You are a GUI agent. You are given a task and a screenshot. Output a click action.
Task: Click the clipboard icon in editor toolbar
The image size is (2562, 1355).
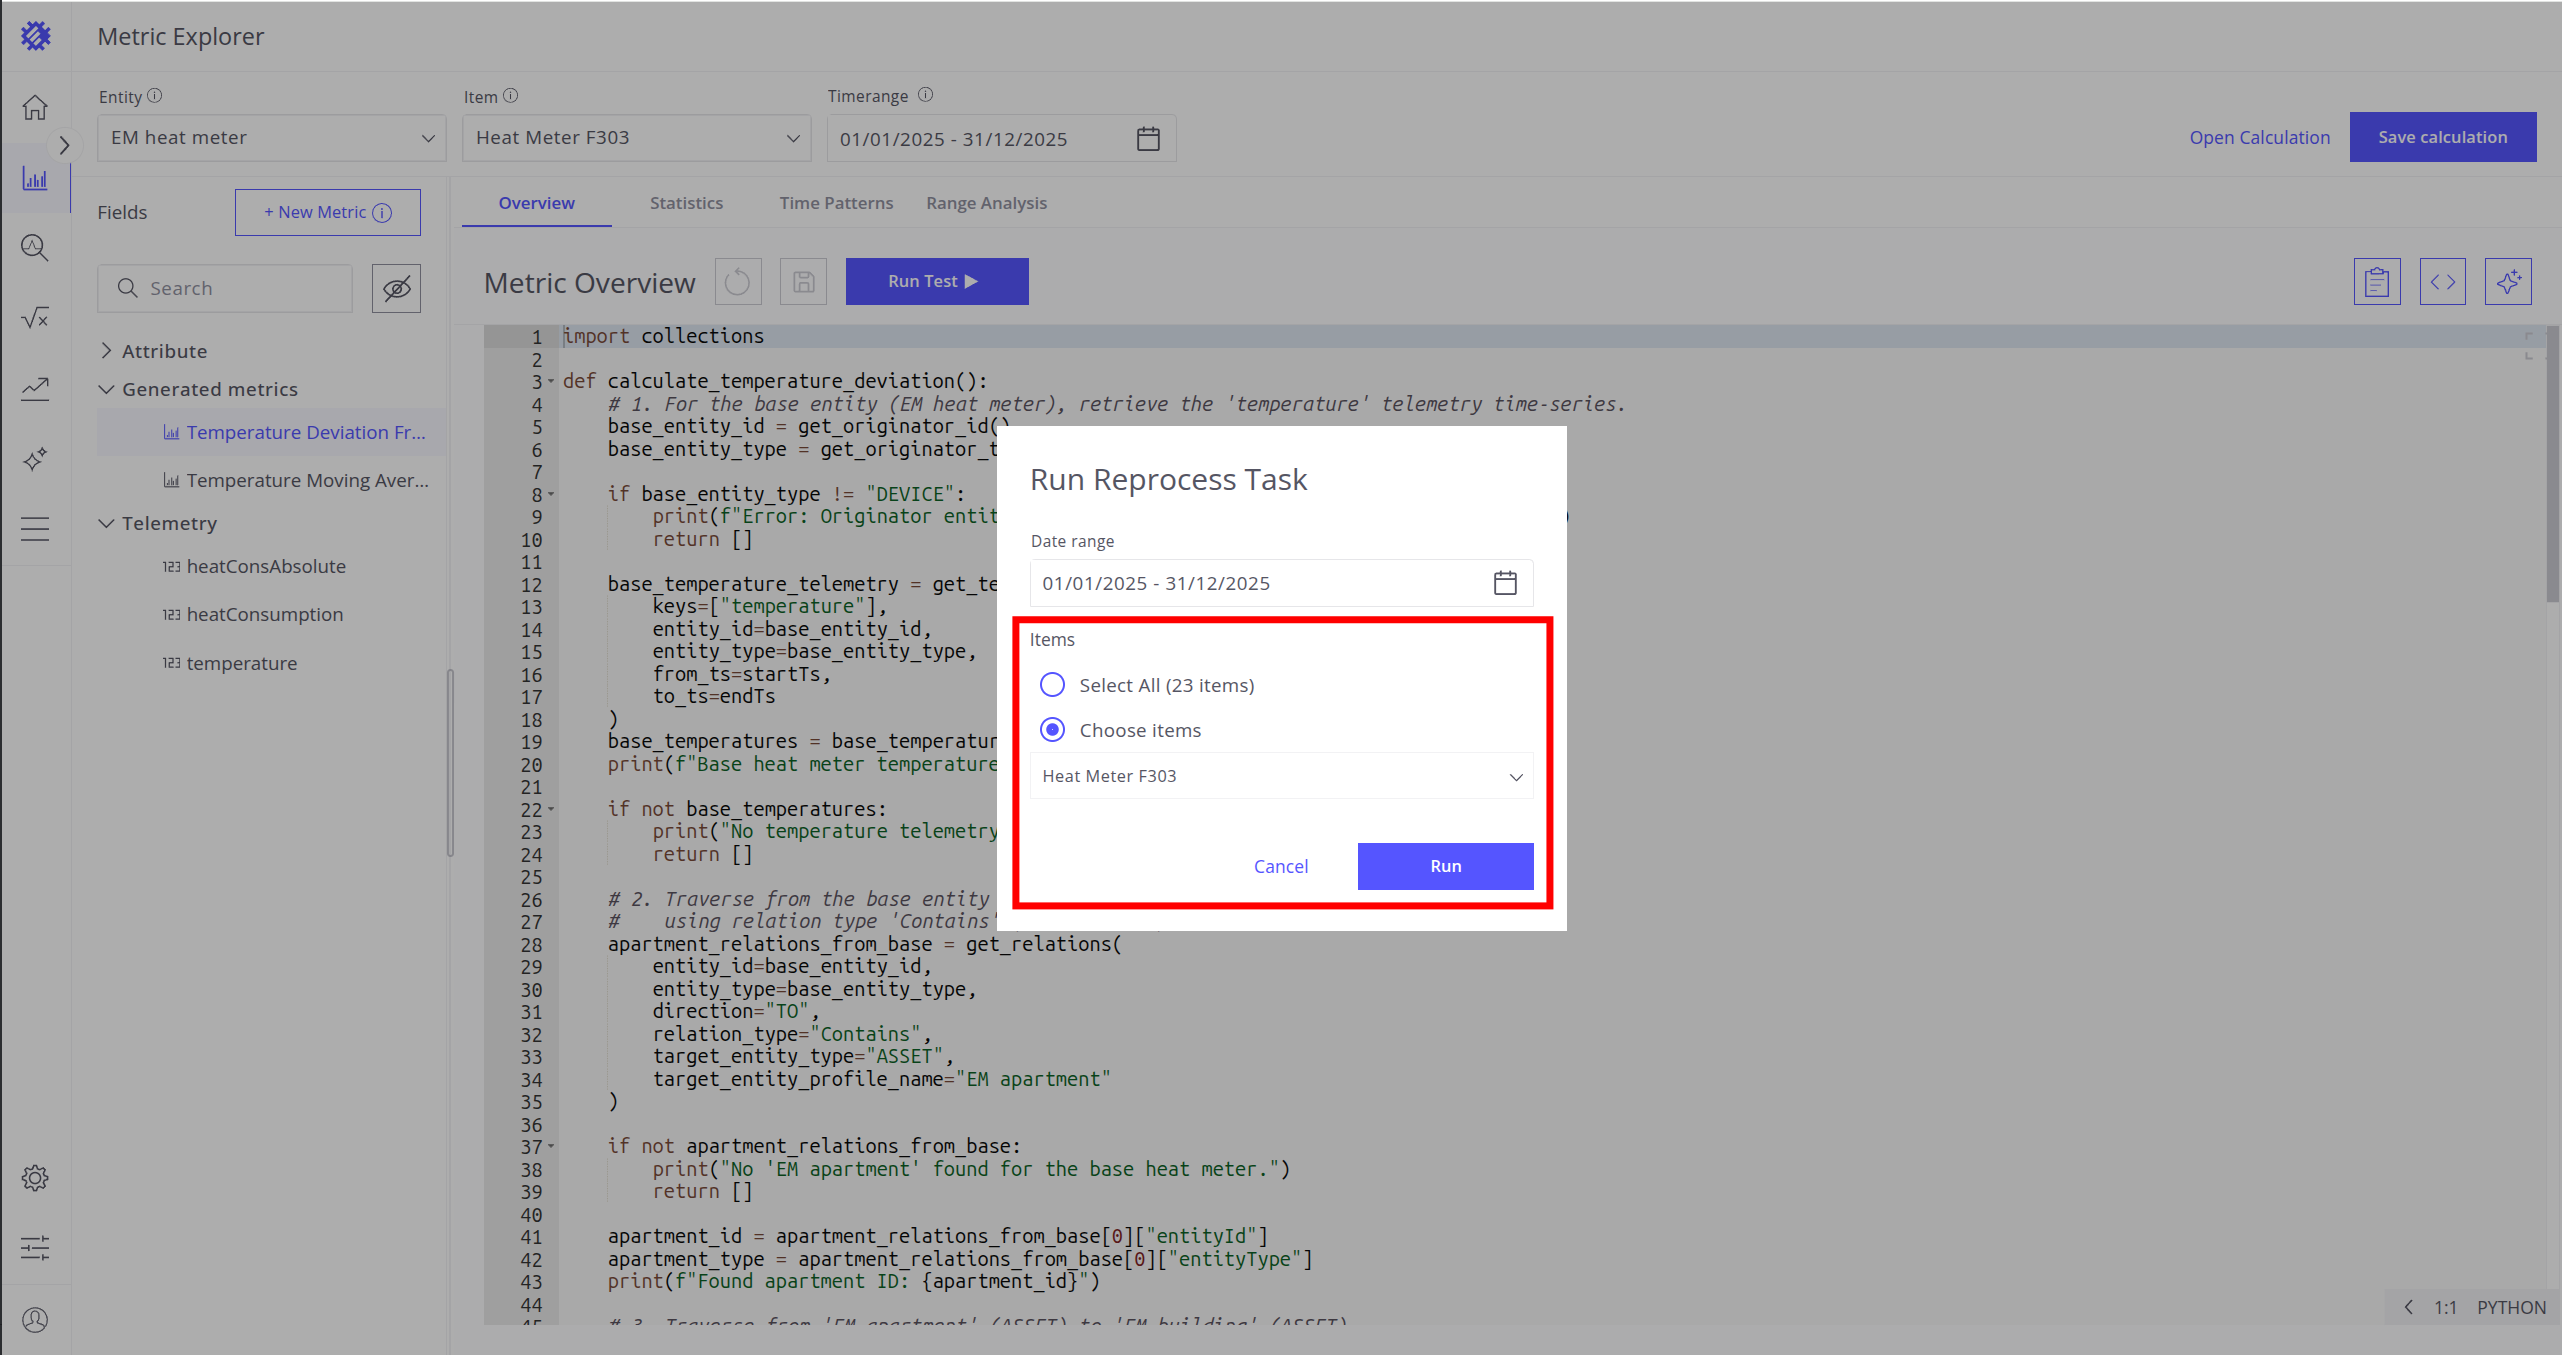point(2376,282)
